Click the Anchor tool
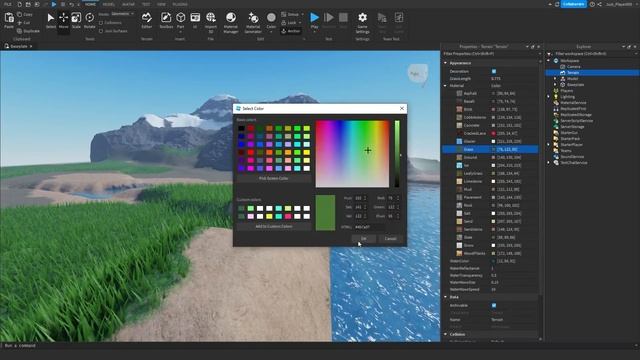This screenshot has height=360, width=640. pos(291,31)
